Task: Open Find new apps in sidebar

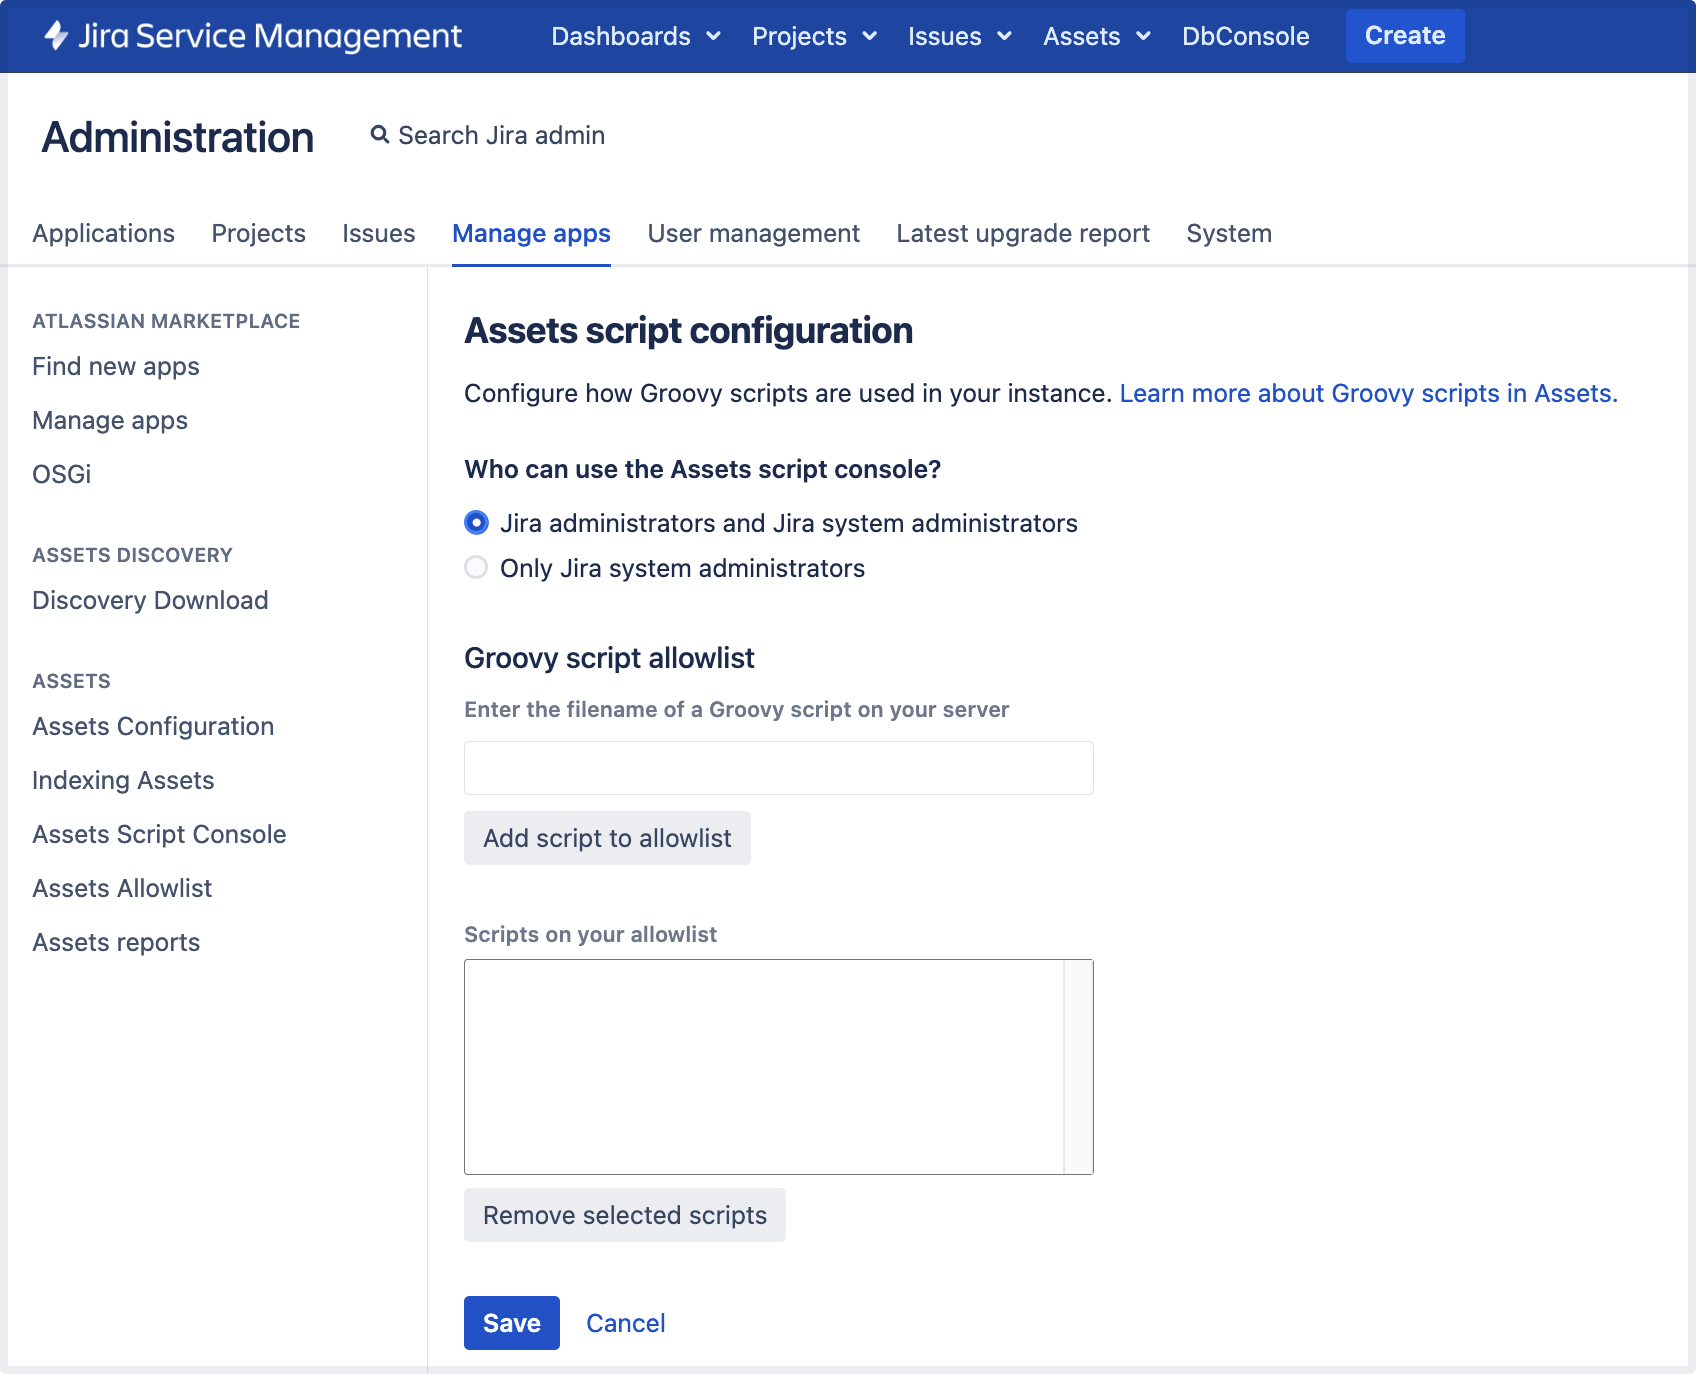Action: (116, 366)
